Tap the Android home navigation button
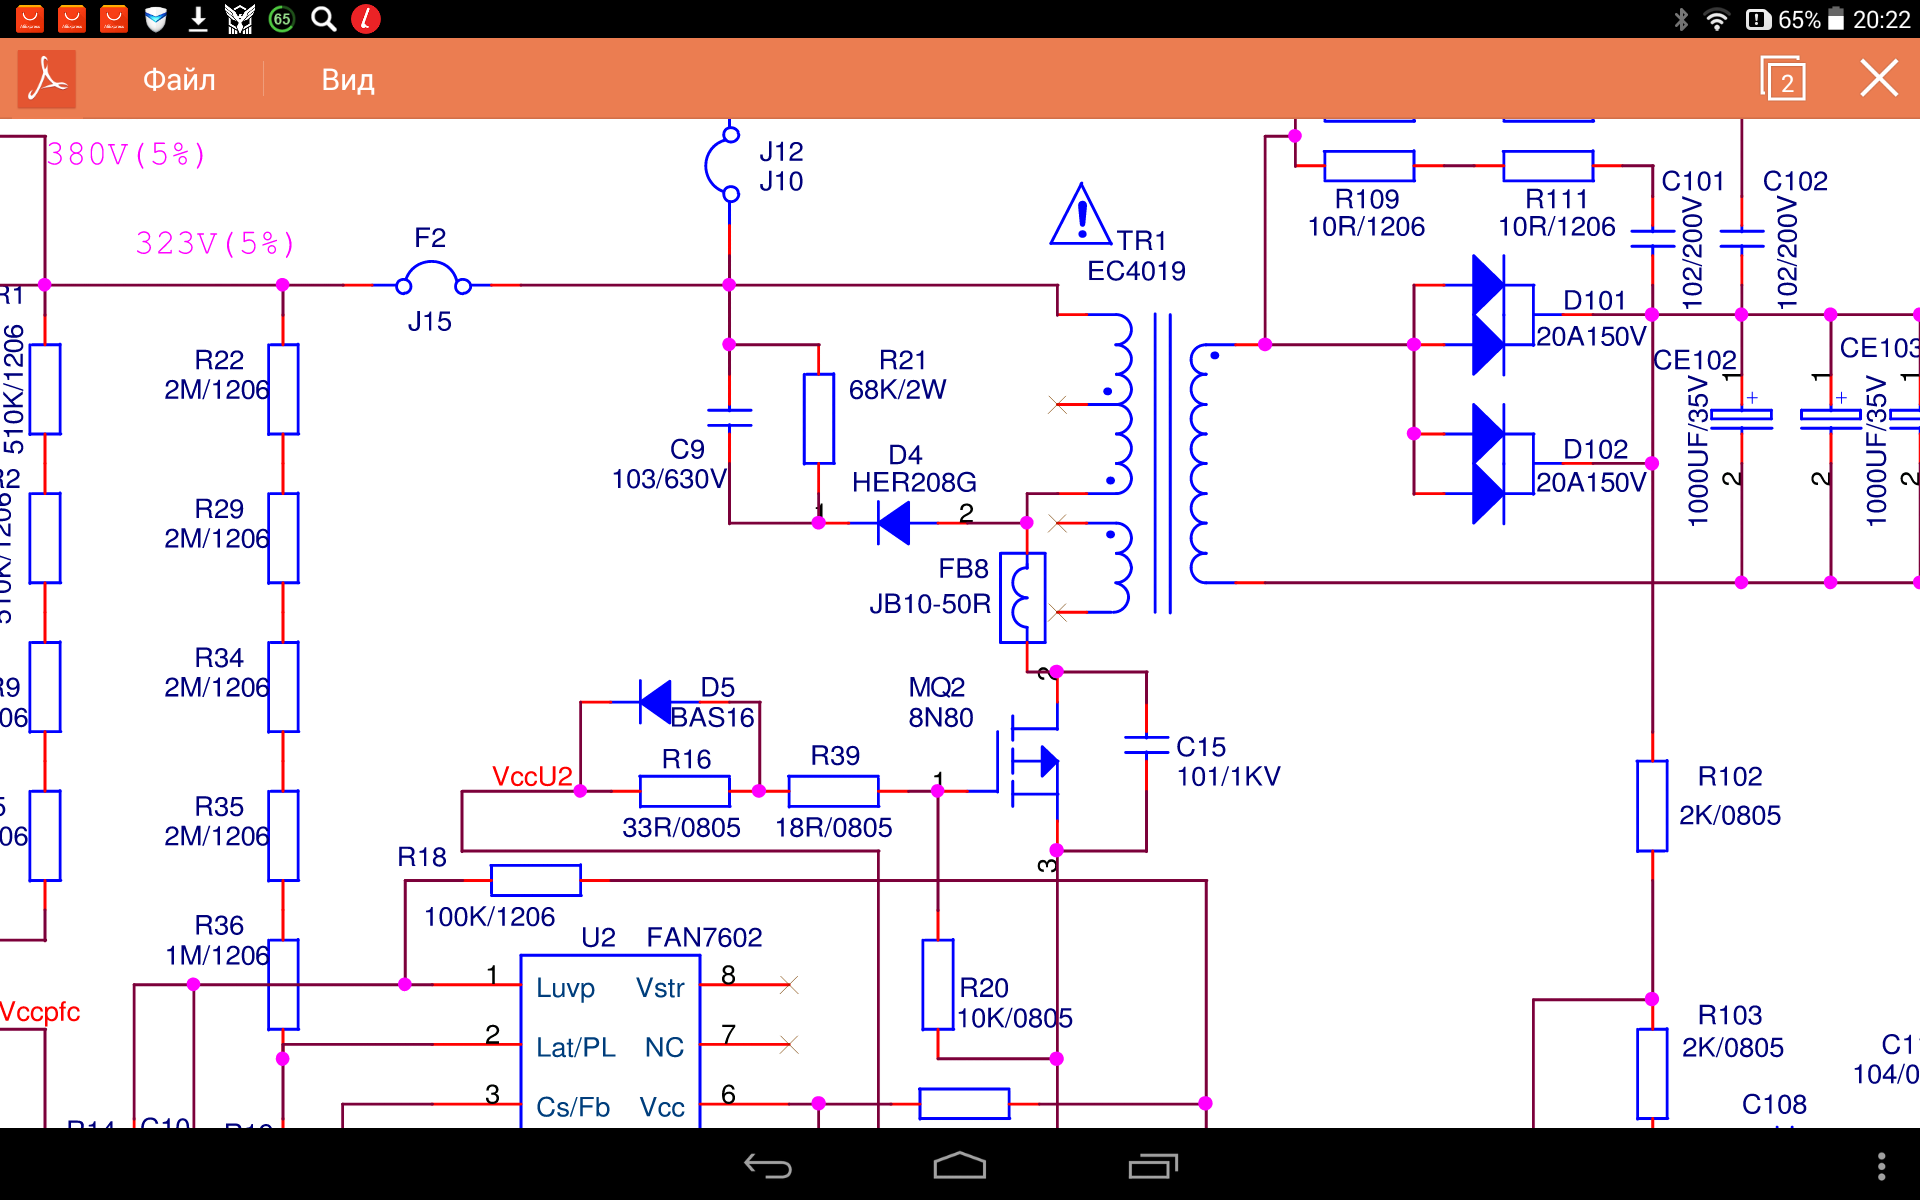1920x1200 pixels. tap(960, 1166)
